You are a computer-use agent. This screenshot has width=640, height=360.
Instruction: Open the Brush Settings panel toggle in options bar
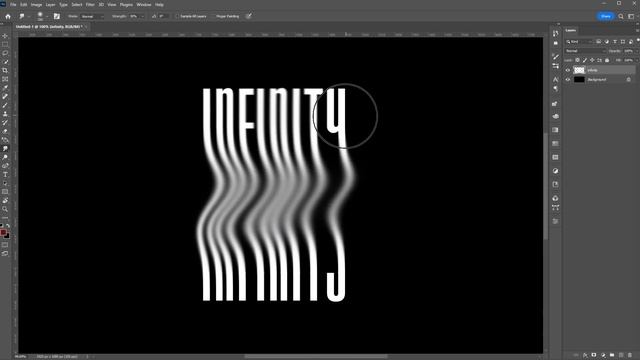57,16
